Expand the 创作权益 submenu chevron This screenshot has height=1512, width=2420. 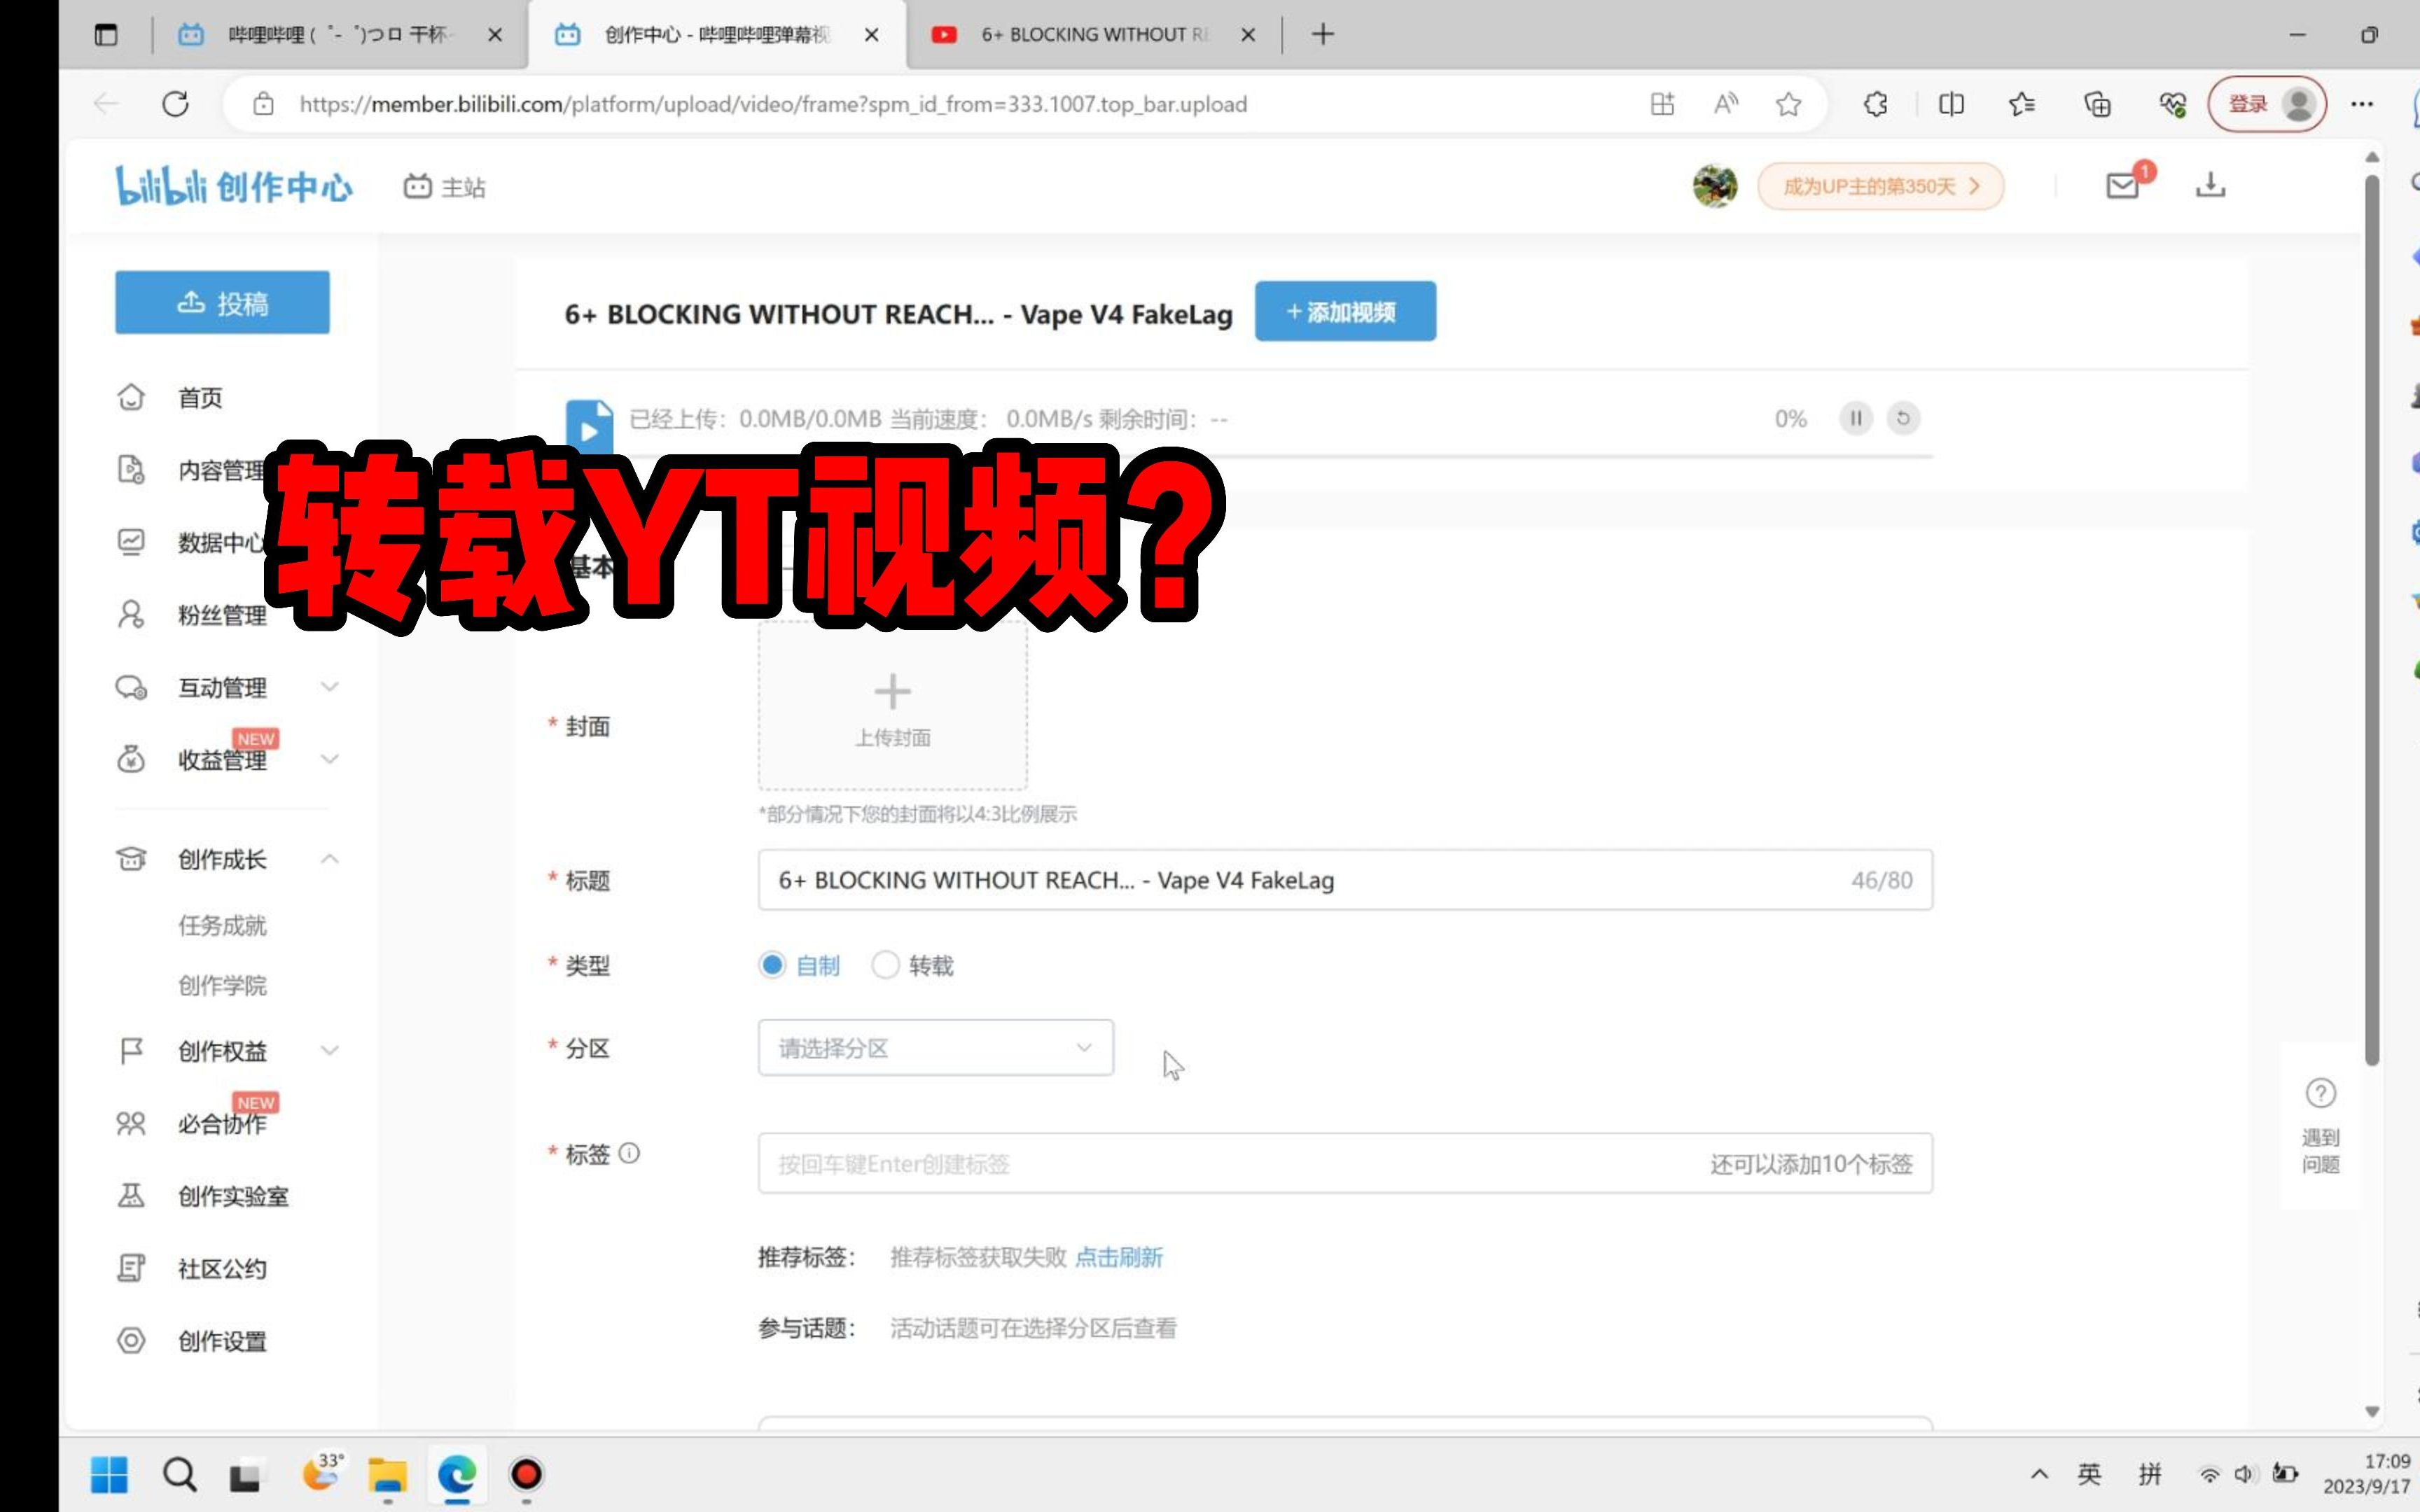[x=329, y=1050]
